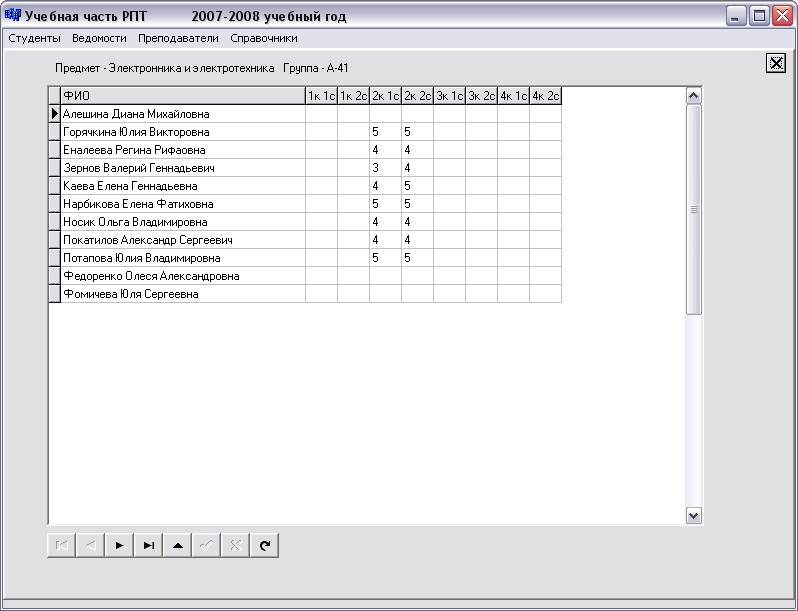Select student Горячкина Юлия Викторовна
The width and height of the screenshot is (798, 611).
(183, 132)
